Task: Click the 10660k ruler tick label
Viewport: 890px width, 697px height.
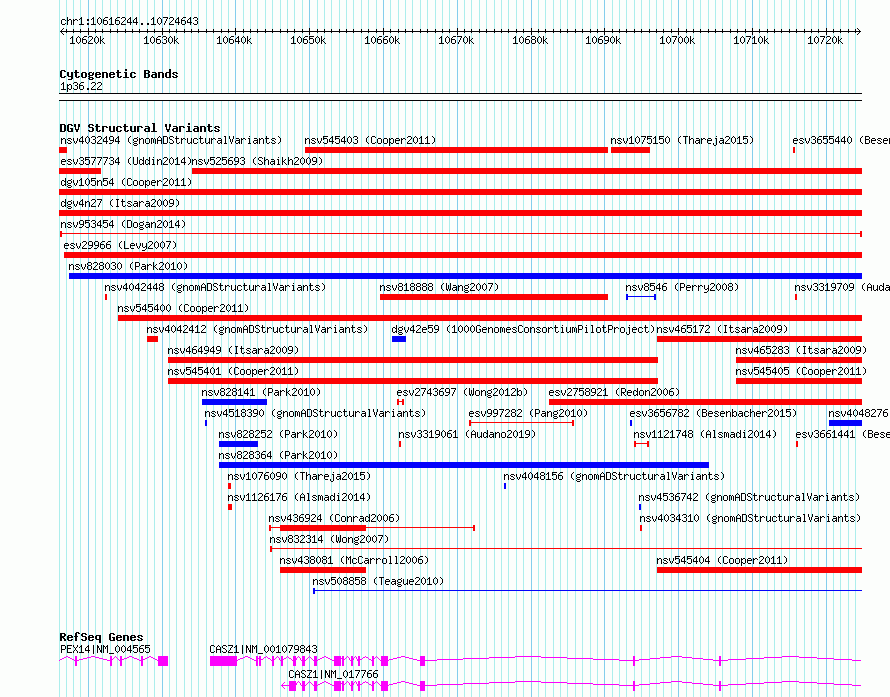Action: [382, 40]
